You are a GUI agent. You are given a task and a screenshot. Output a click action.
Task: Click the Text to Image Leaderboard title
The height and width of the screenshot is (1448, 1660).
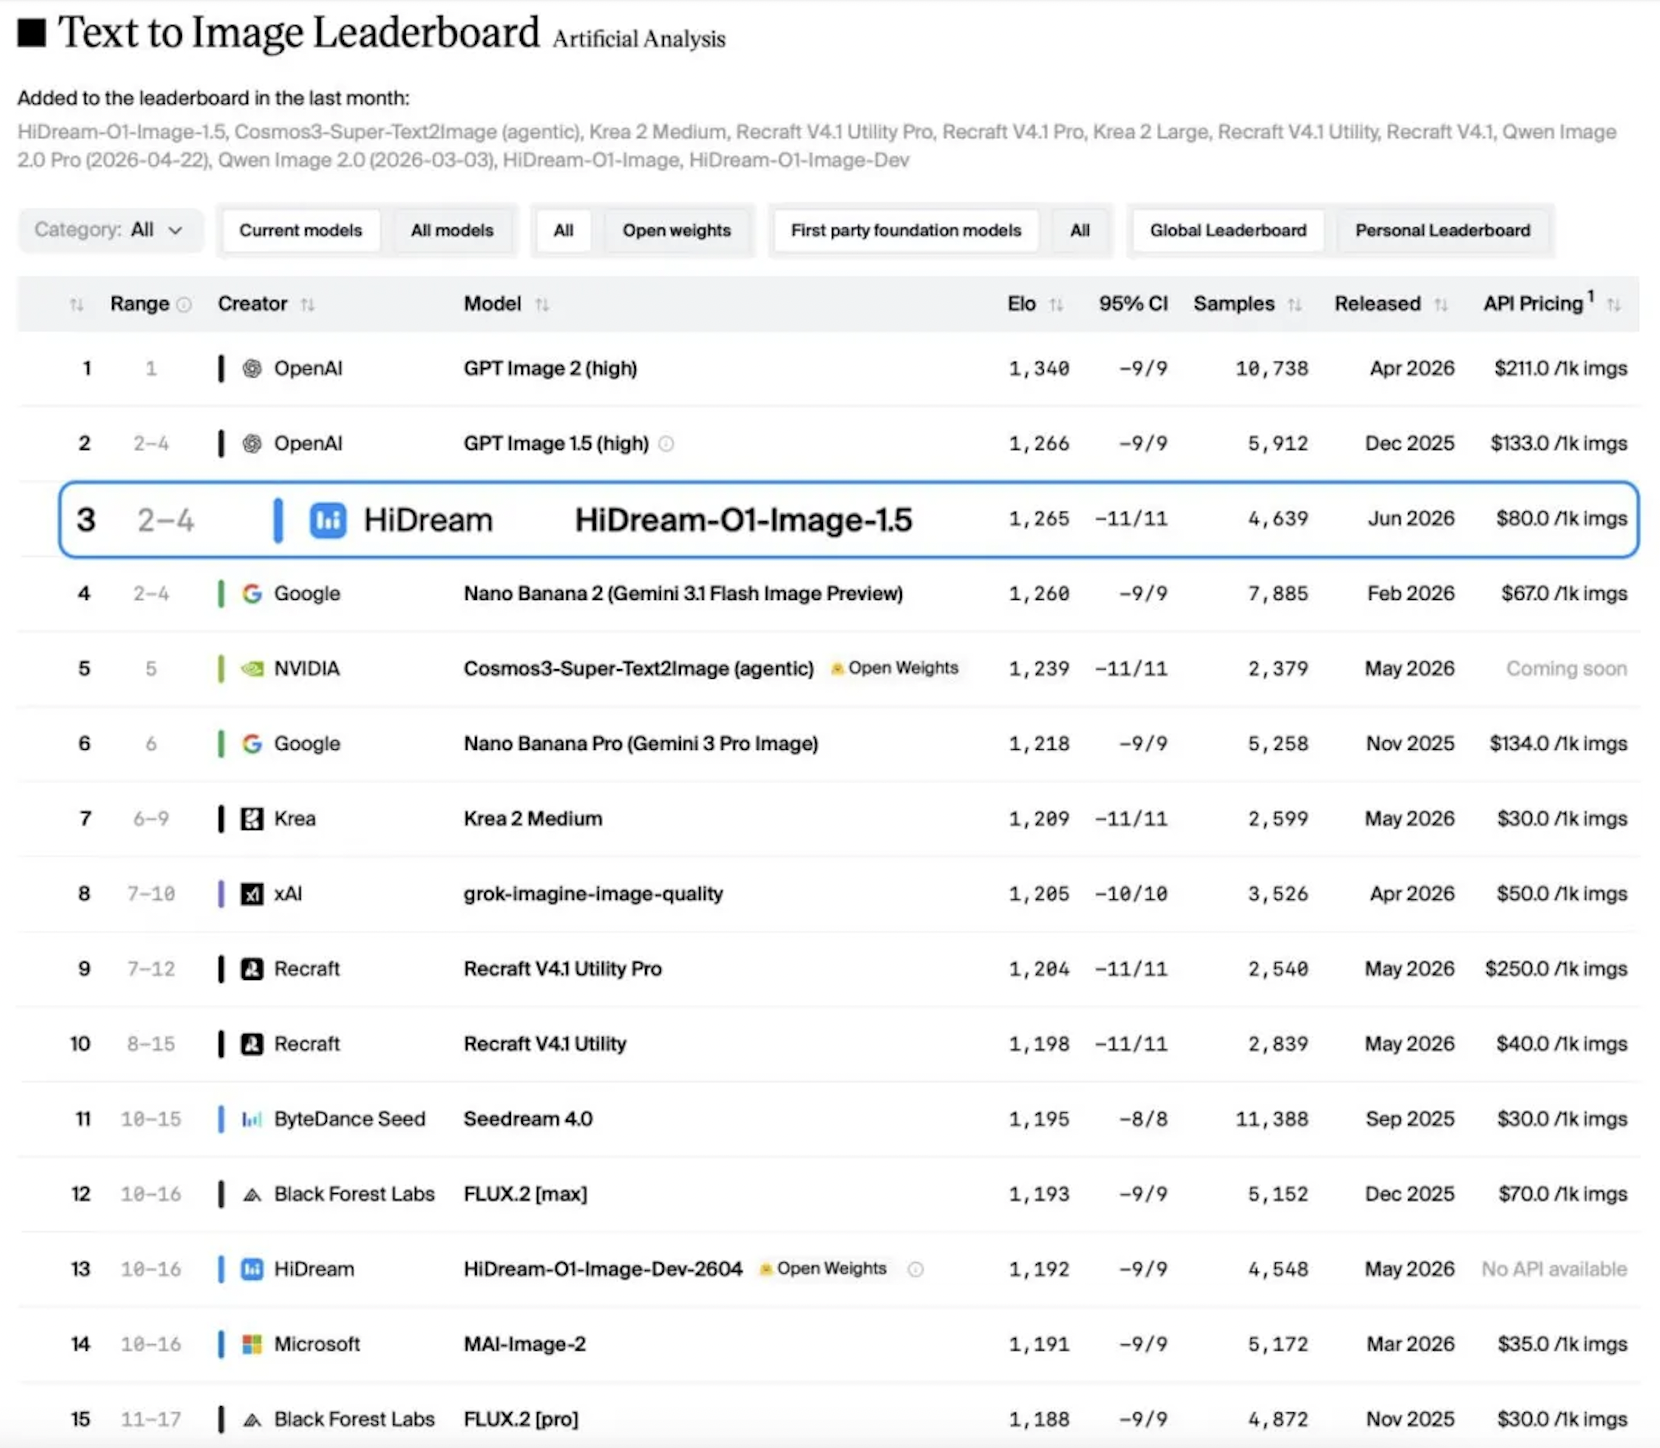pos(299,33)
